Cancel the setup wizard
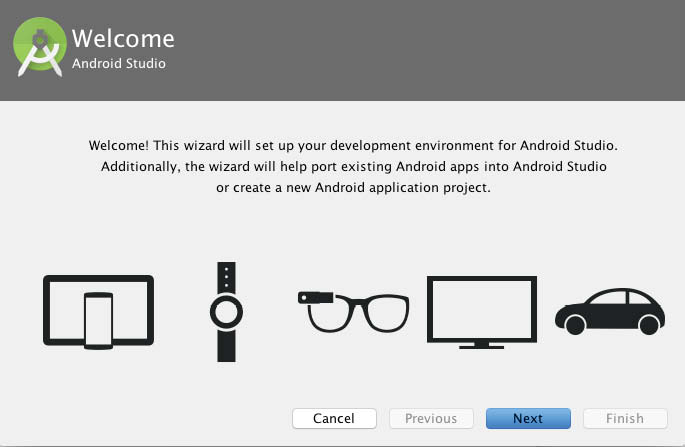The width and height of the screenshot is (685, 447). click(334, 419)
